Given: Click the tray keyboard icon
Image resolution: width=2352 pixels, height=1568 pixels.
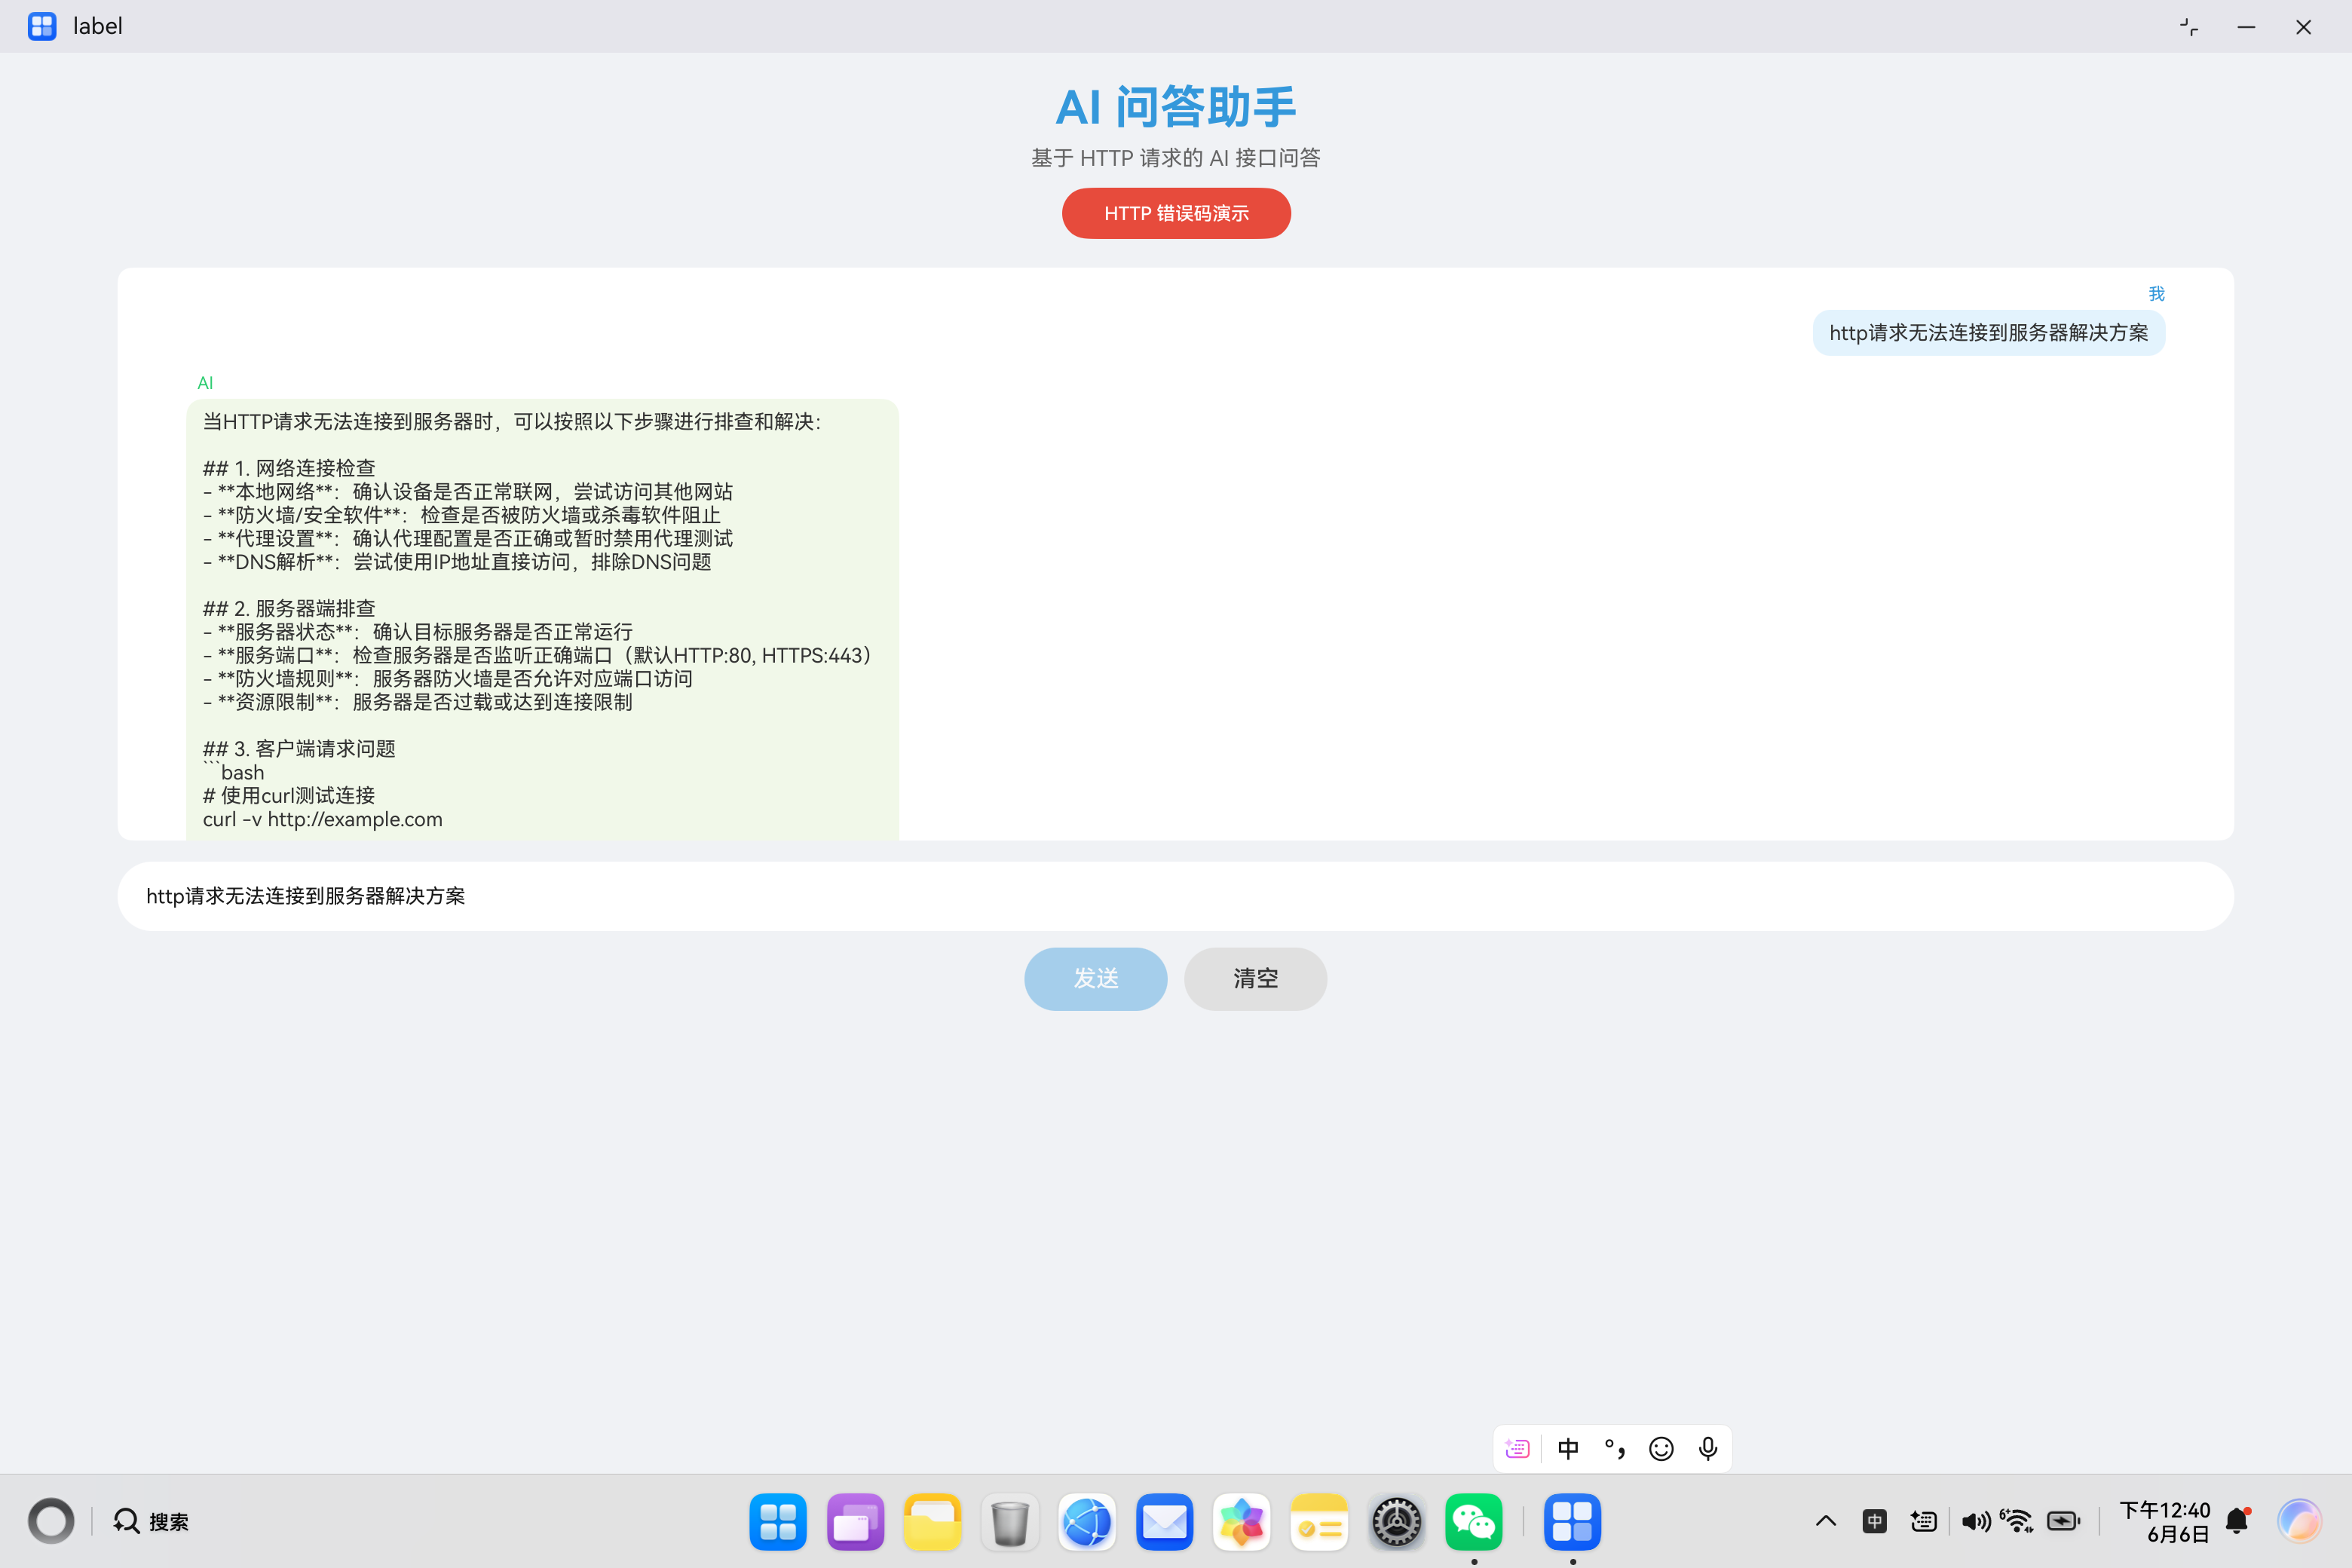Looking at the screenshot, I should (x=1923, y=1521).
